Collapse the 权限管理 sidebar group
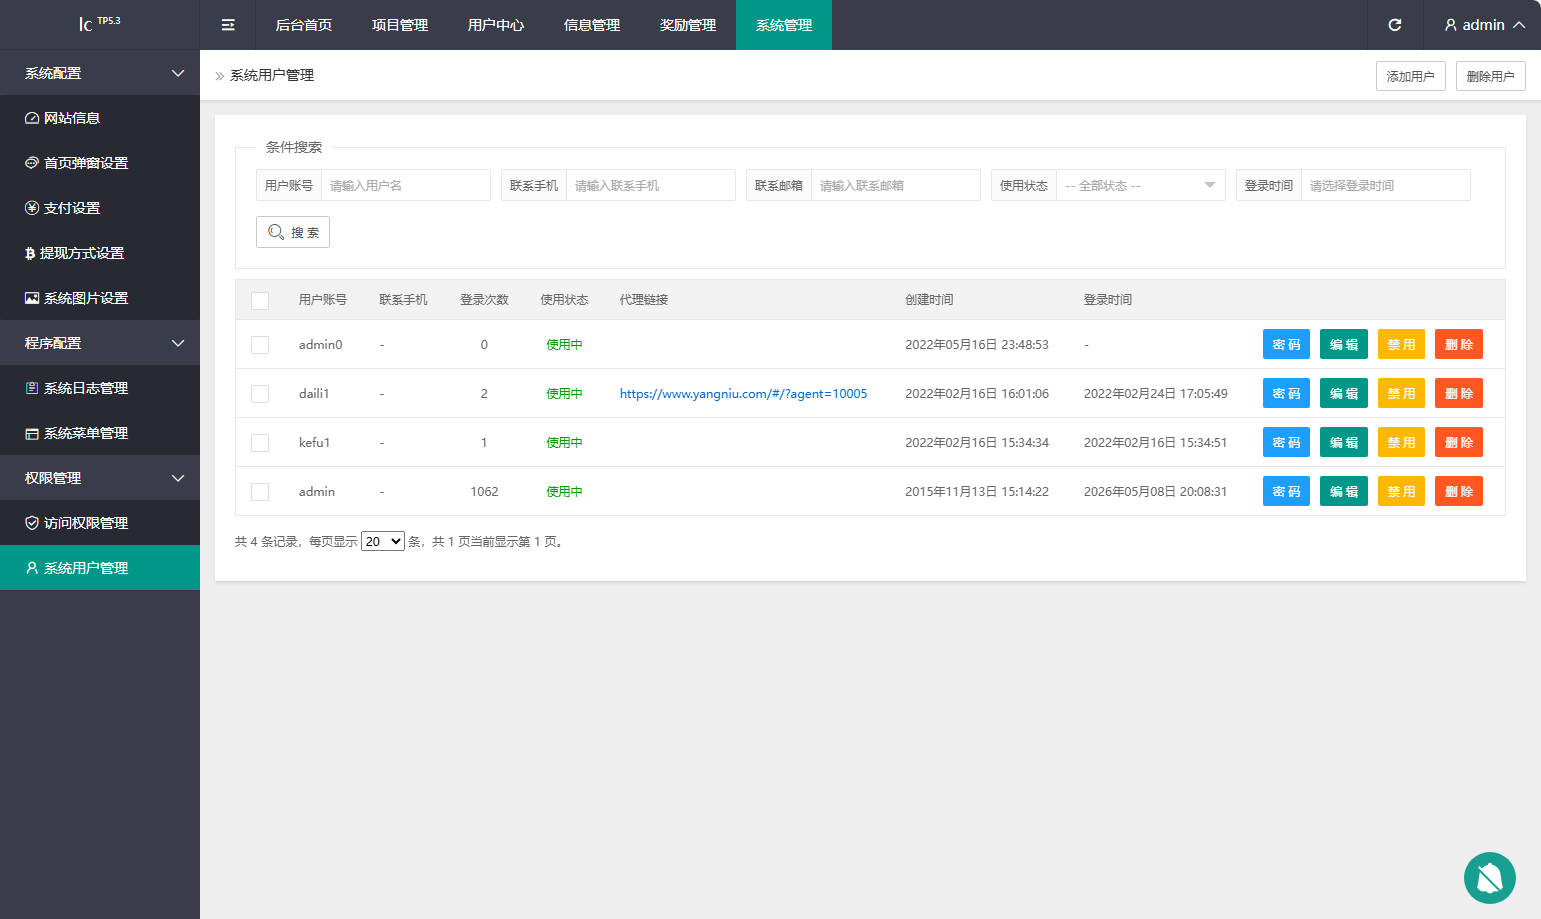1541x919 pixels. 100,478
